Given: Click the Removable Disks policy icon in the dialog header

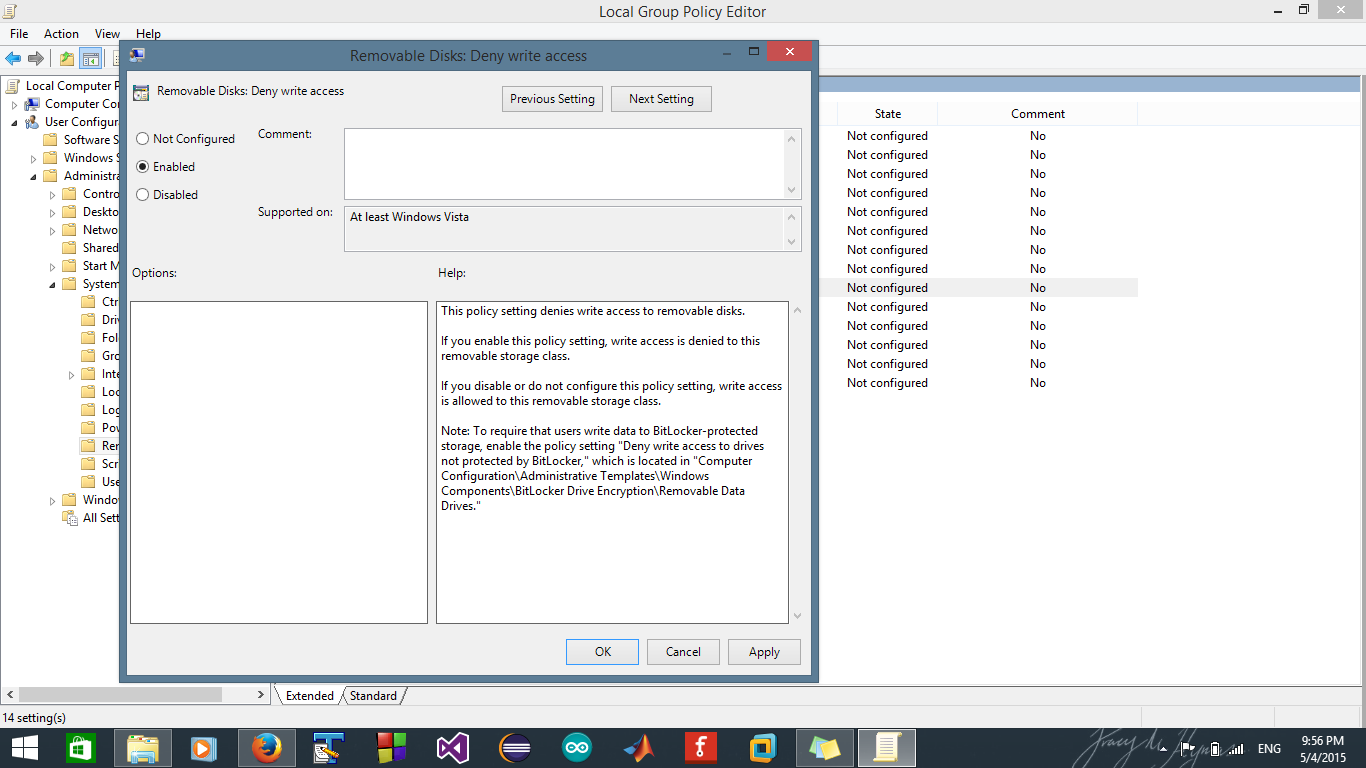Looking at the screenshot, I should pos(140,91).
